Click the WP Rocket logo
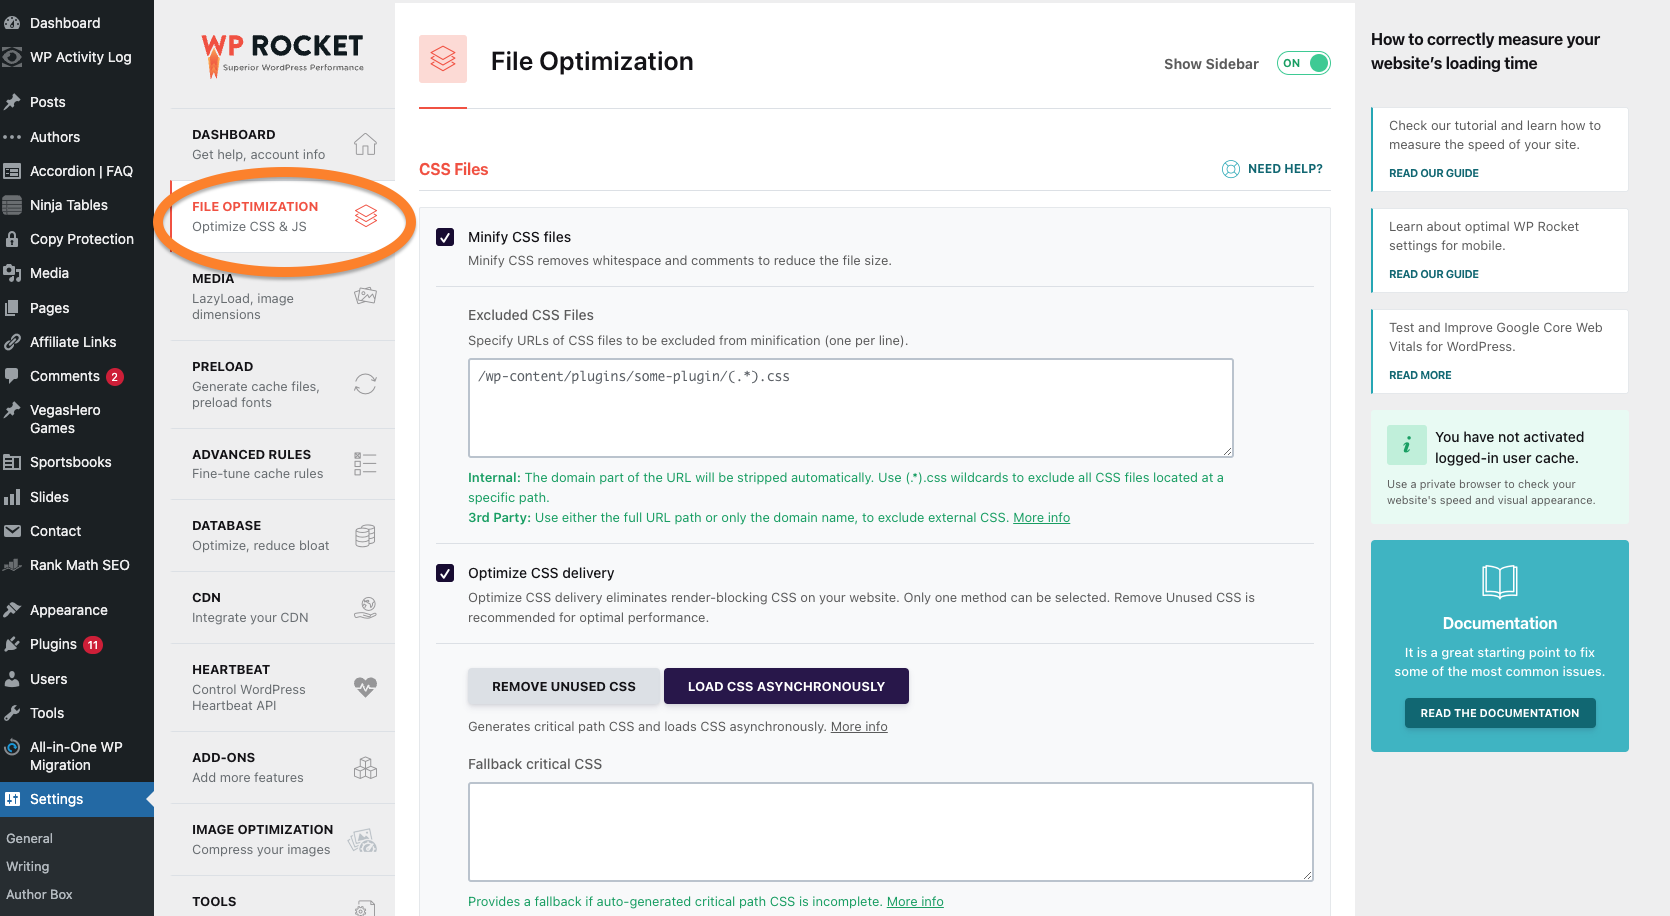 pos(283,54)
